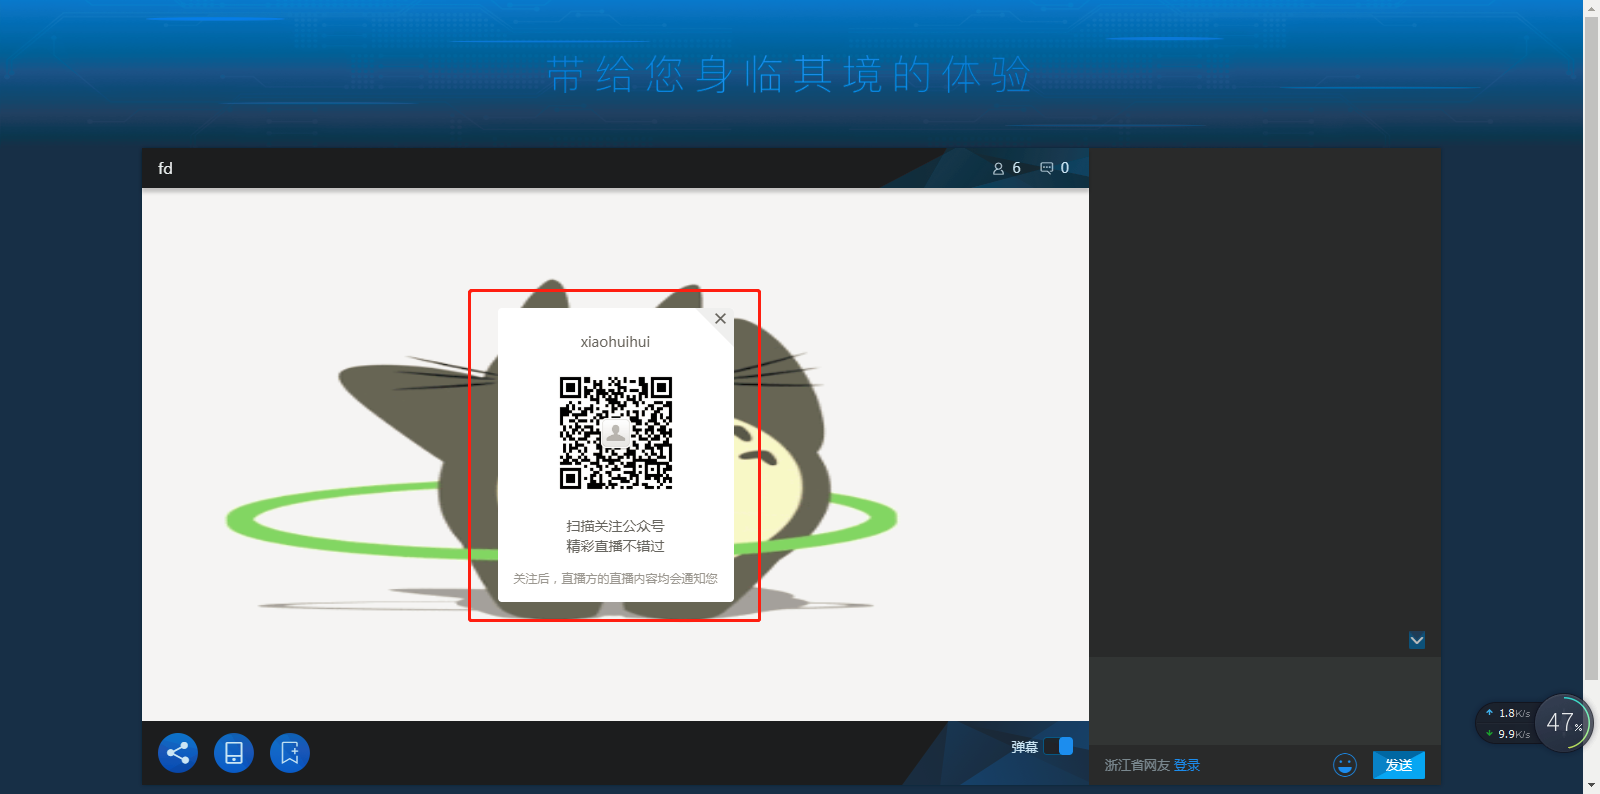Click the comment count icon

[1047, 168]
